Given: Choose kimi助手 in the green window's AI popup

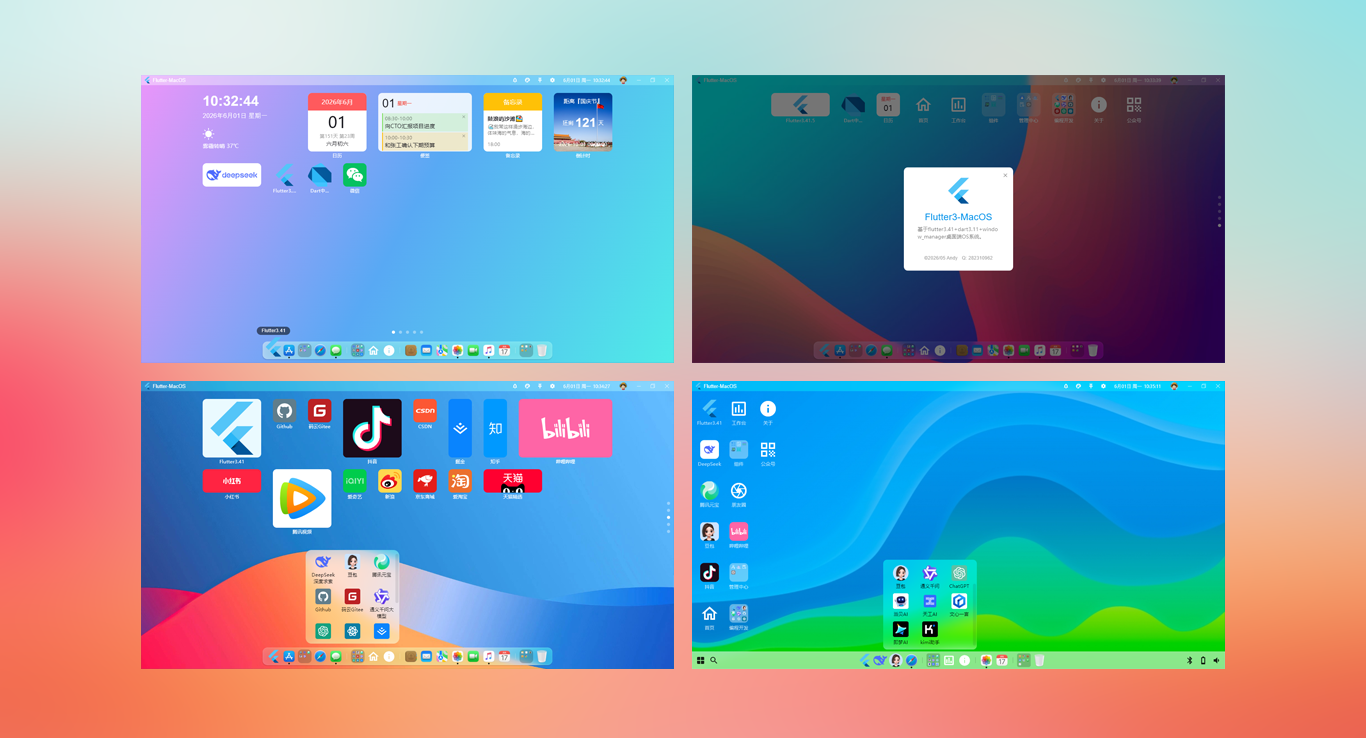Looking at the screenshot, I should coord(930,629).
